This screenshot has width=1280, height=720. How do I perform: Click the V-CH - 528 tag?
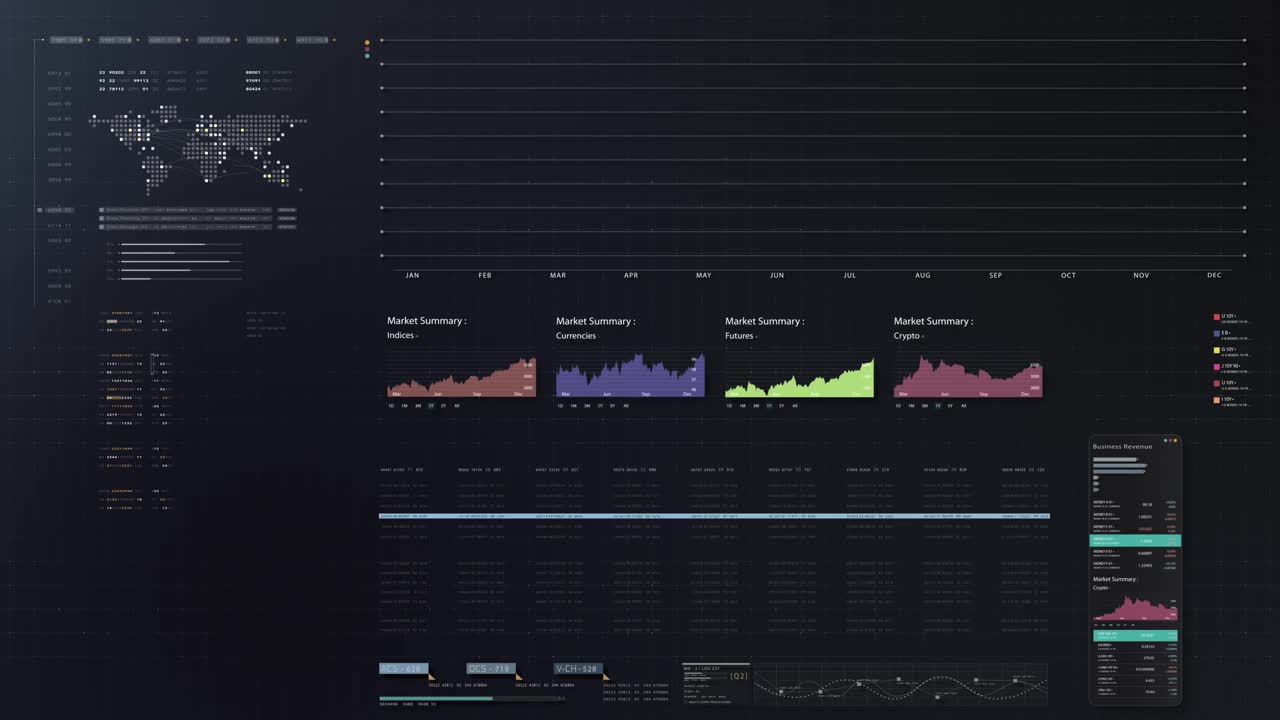pyautogui.click(x=579, y=668)
